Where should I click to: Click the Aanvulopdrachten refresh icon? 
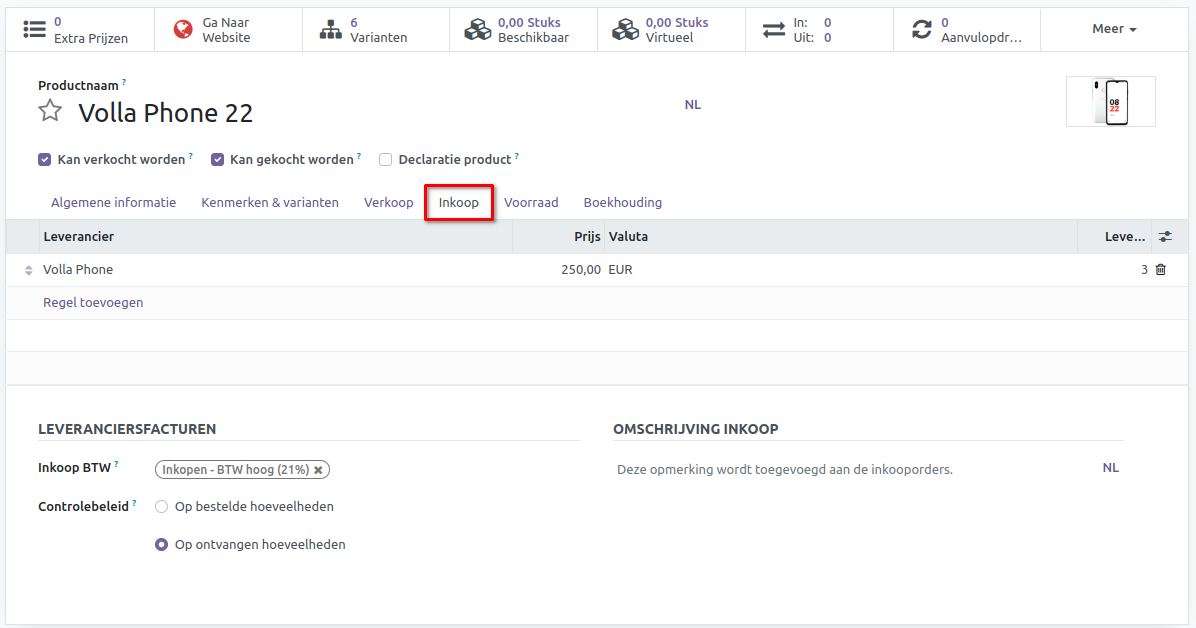click(x=921, y=30)
